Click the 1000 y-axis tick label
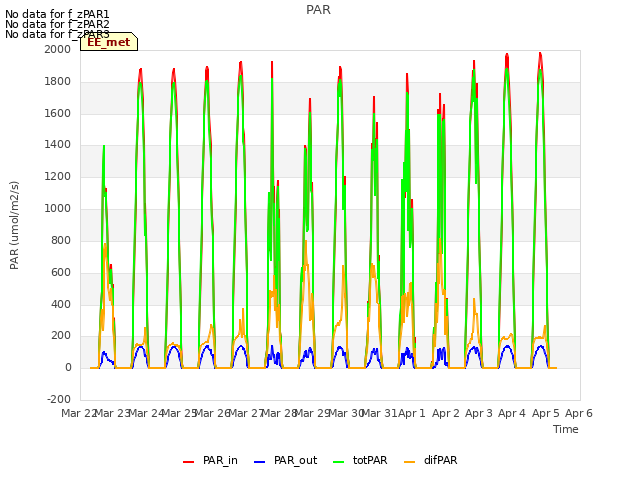The width and height of the screenshot is (640, 480). coord(58,208)
